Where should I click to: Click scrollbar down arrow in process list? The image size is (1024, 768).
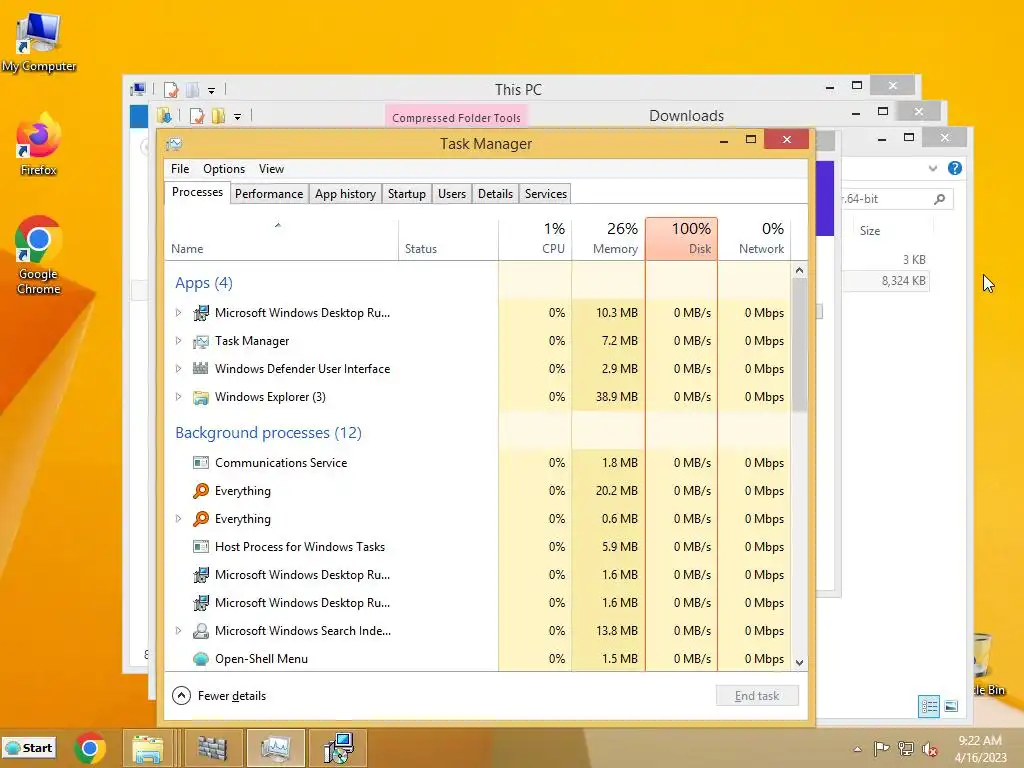799,663
